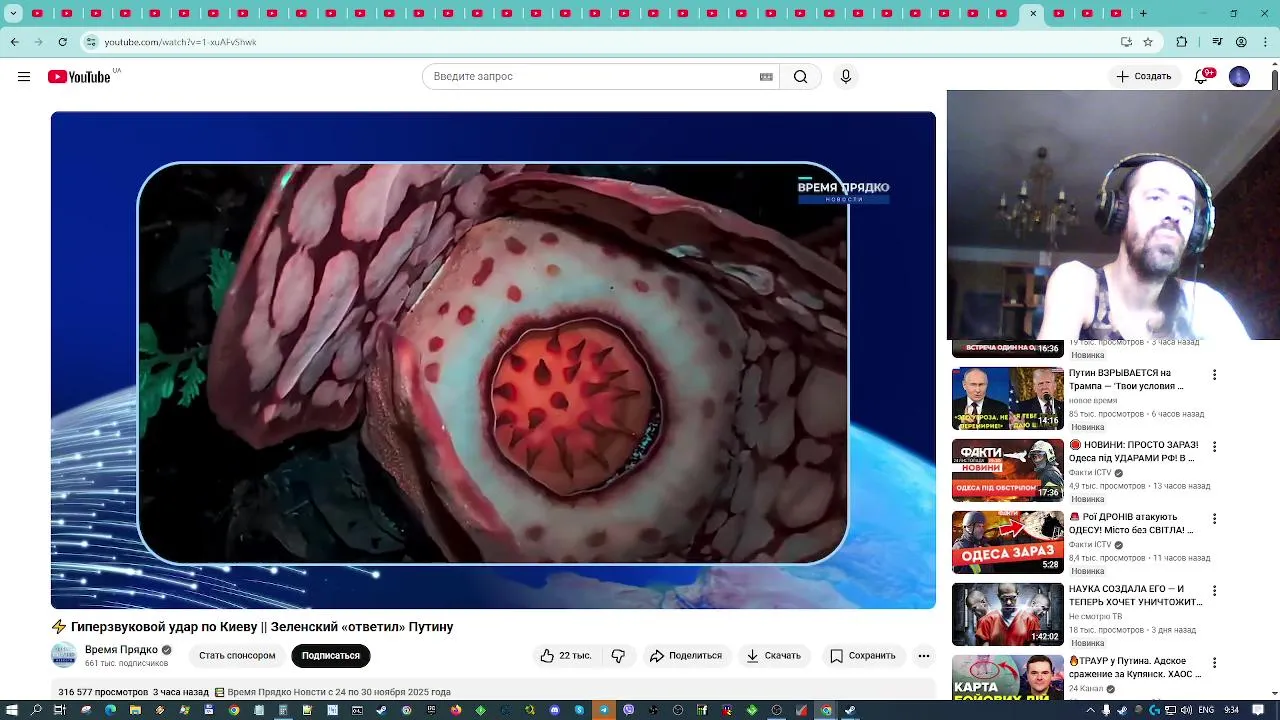The image size is (1280, 720).
Task: Click the browser back arrow
Action: (x=14, y=42)
